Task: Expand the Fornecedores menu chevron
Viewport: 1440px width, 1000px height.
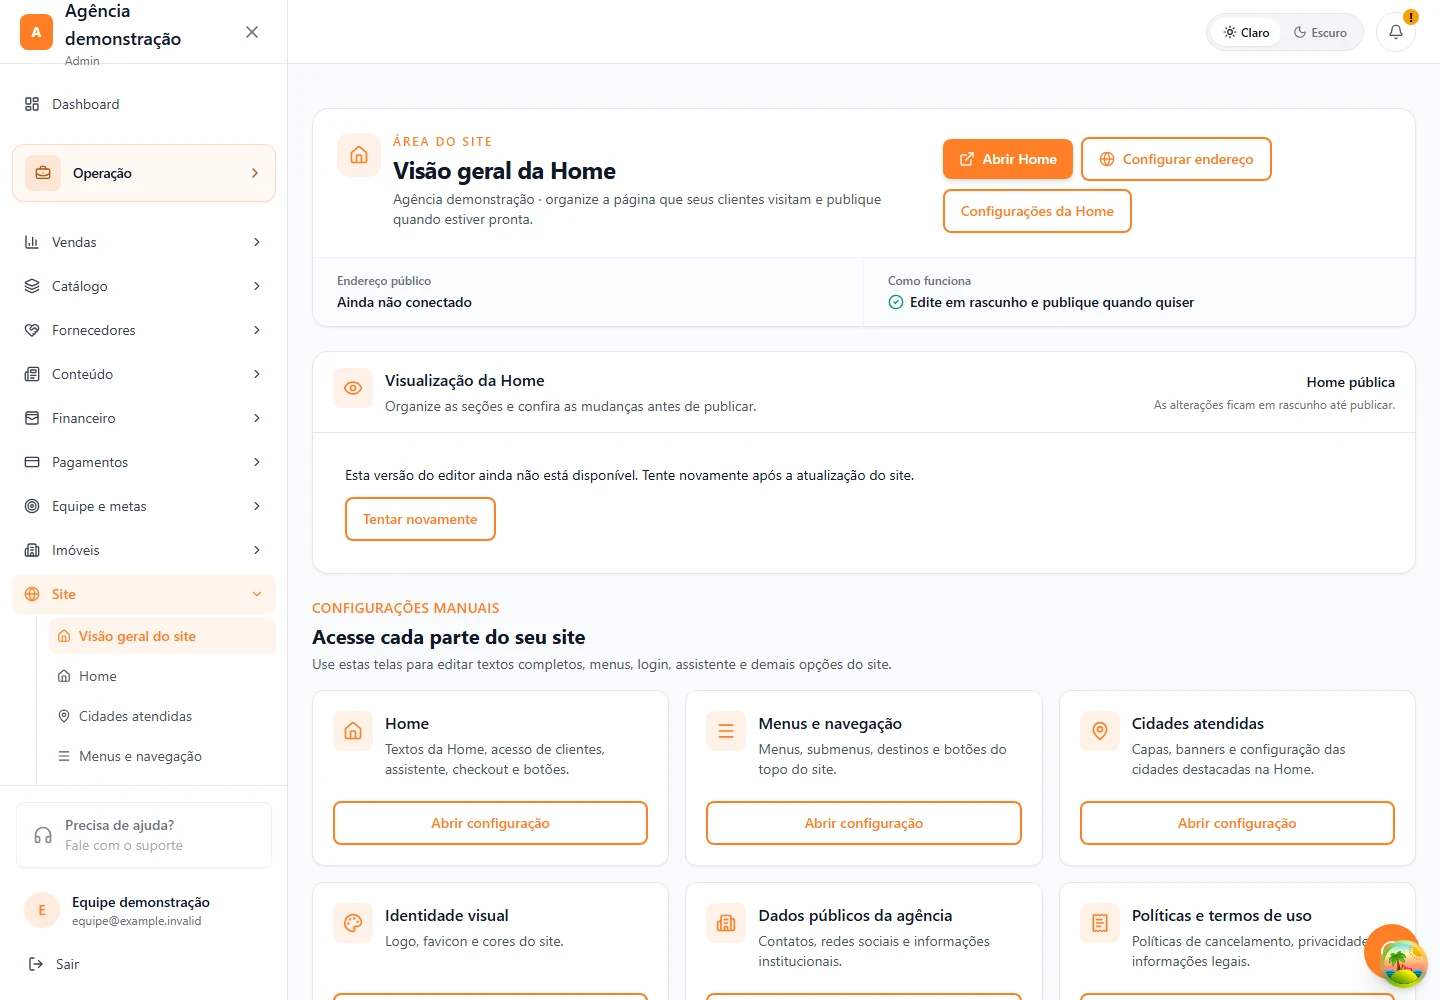Action: tap(257, 330)
